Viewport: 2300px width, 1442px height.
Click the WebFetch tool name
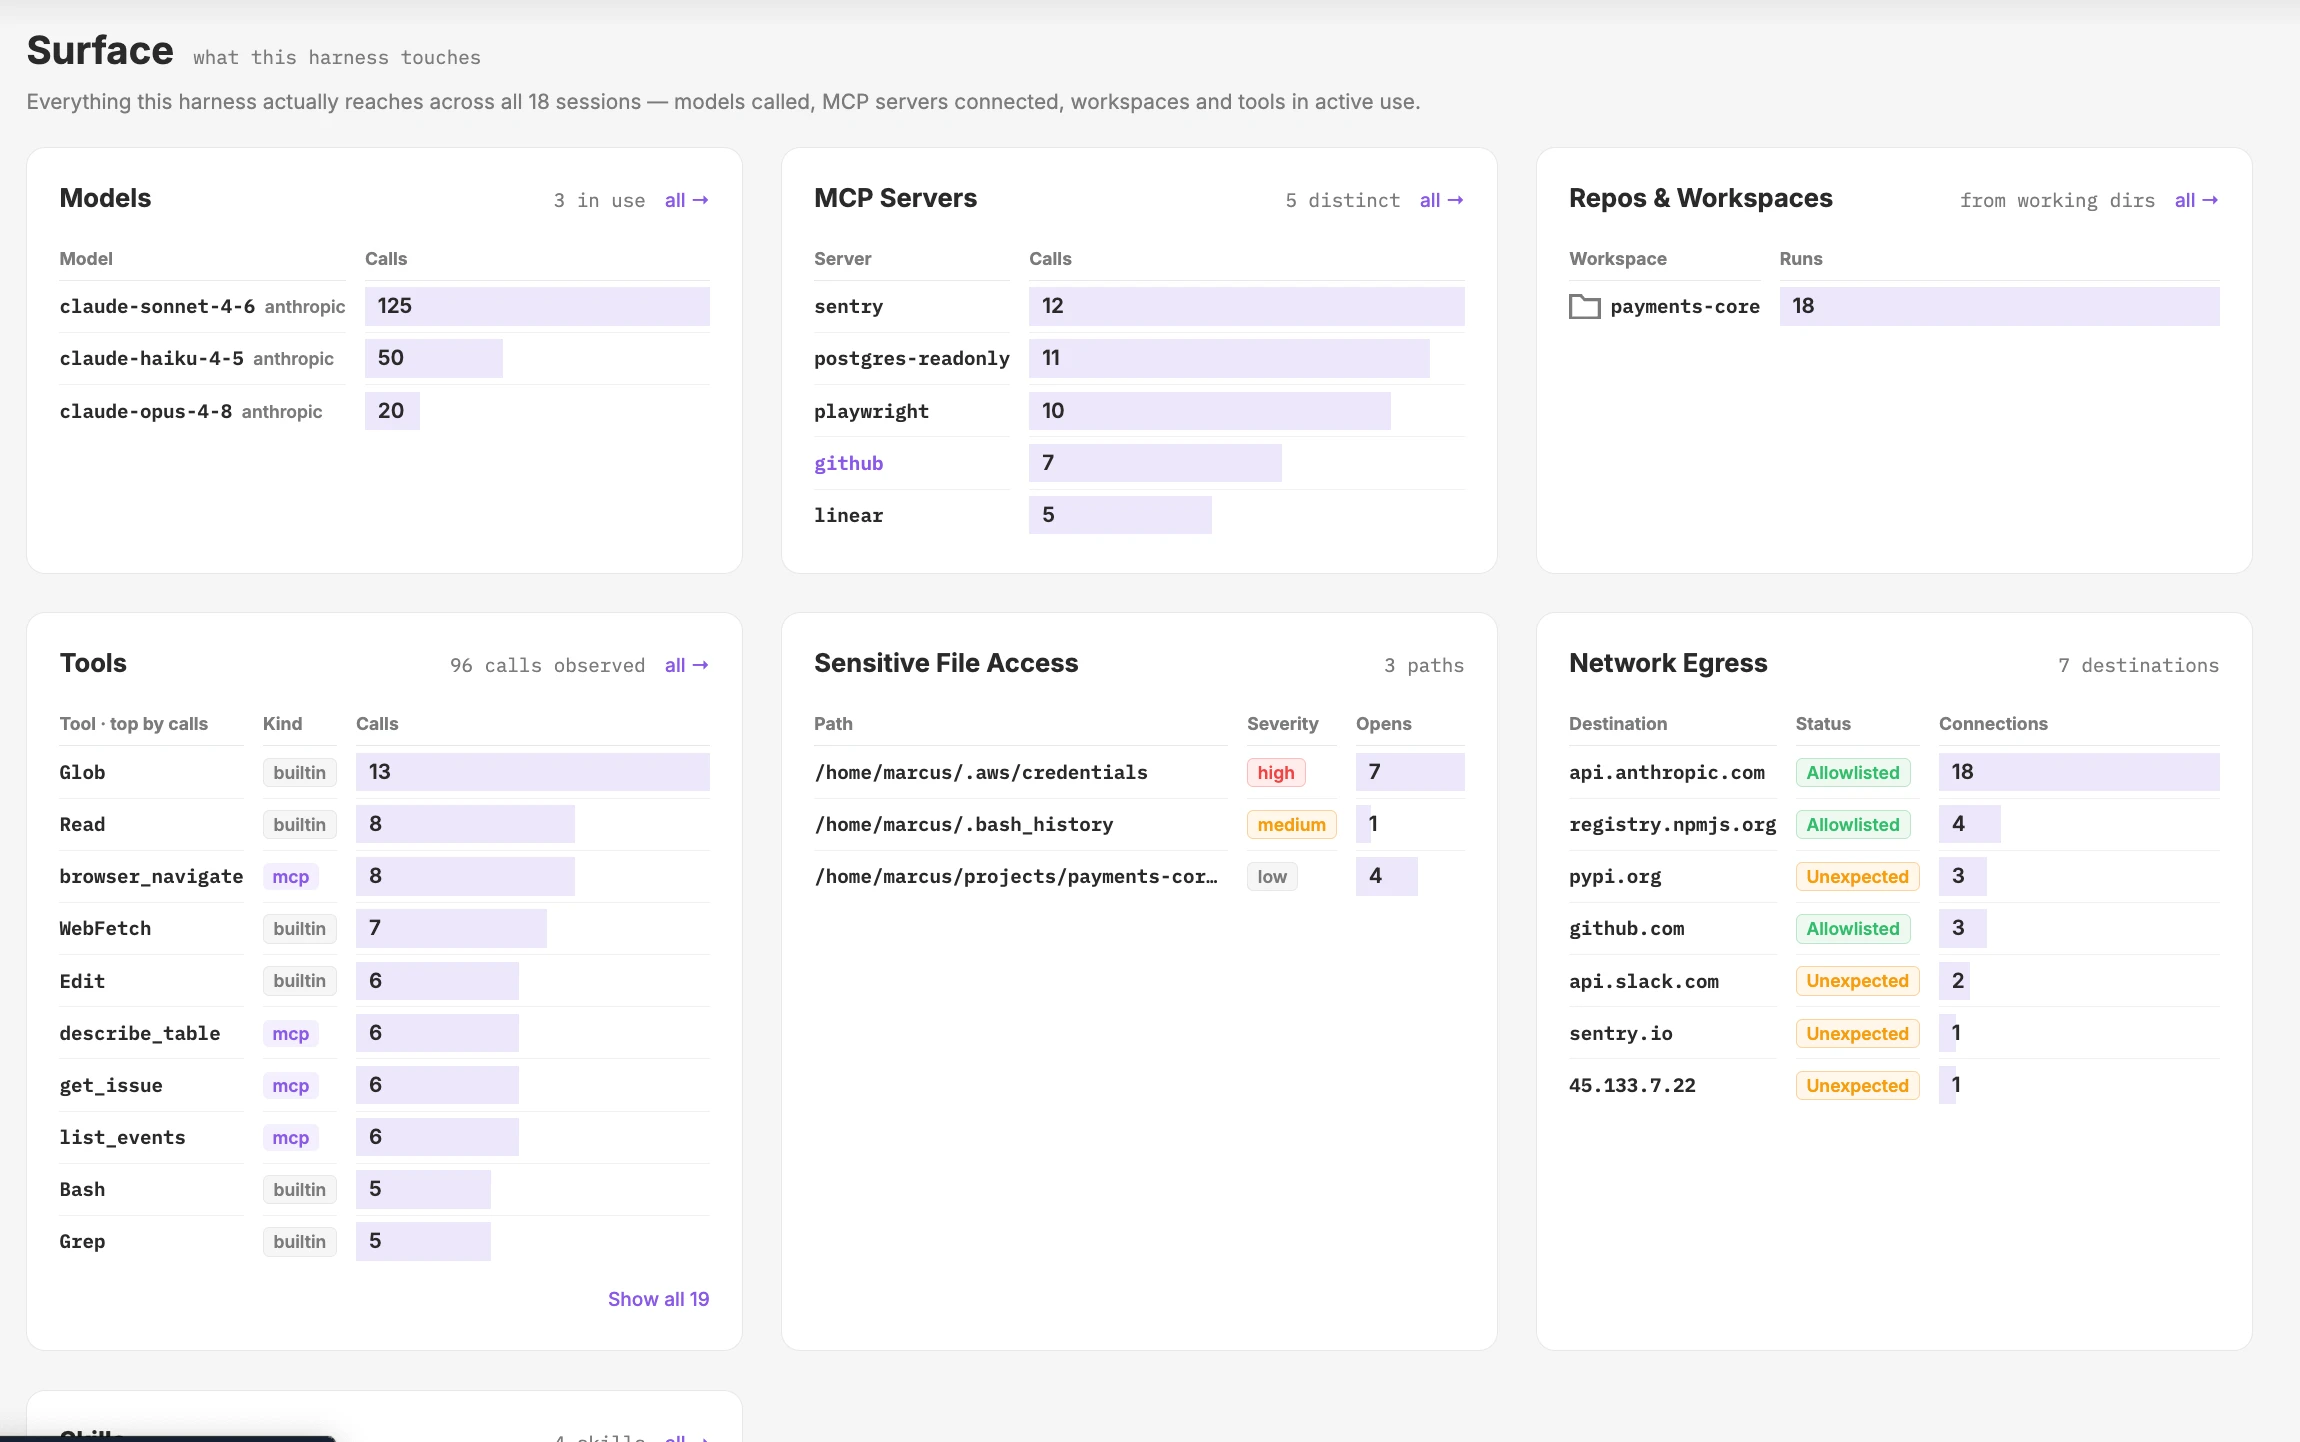(x=105, y=928)
